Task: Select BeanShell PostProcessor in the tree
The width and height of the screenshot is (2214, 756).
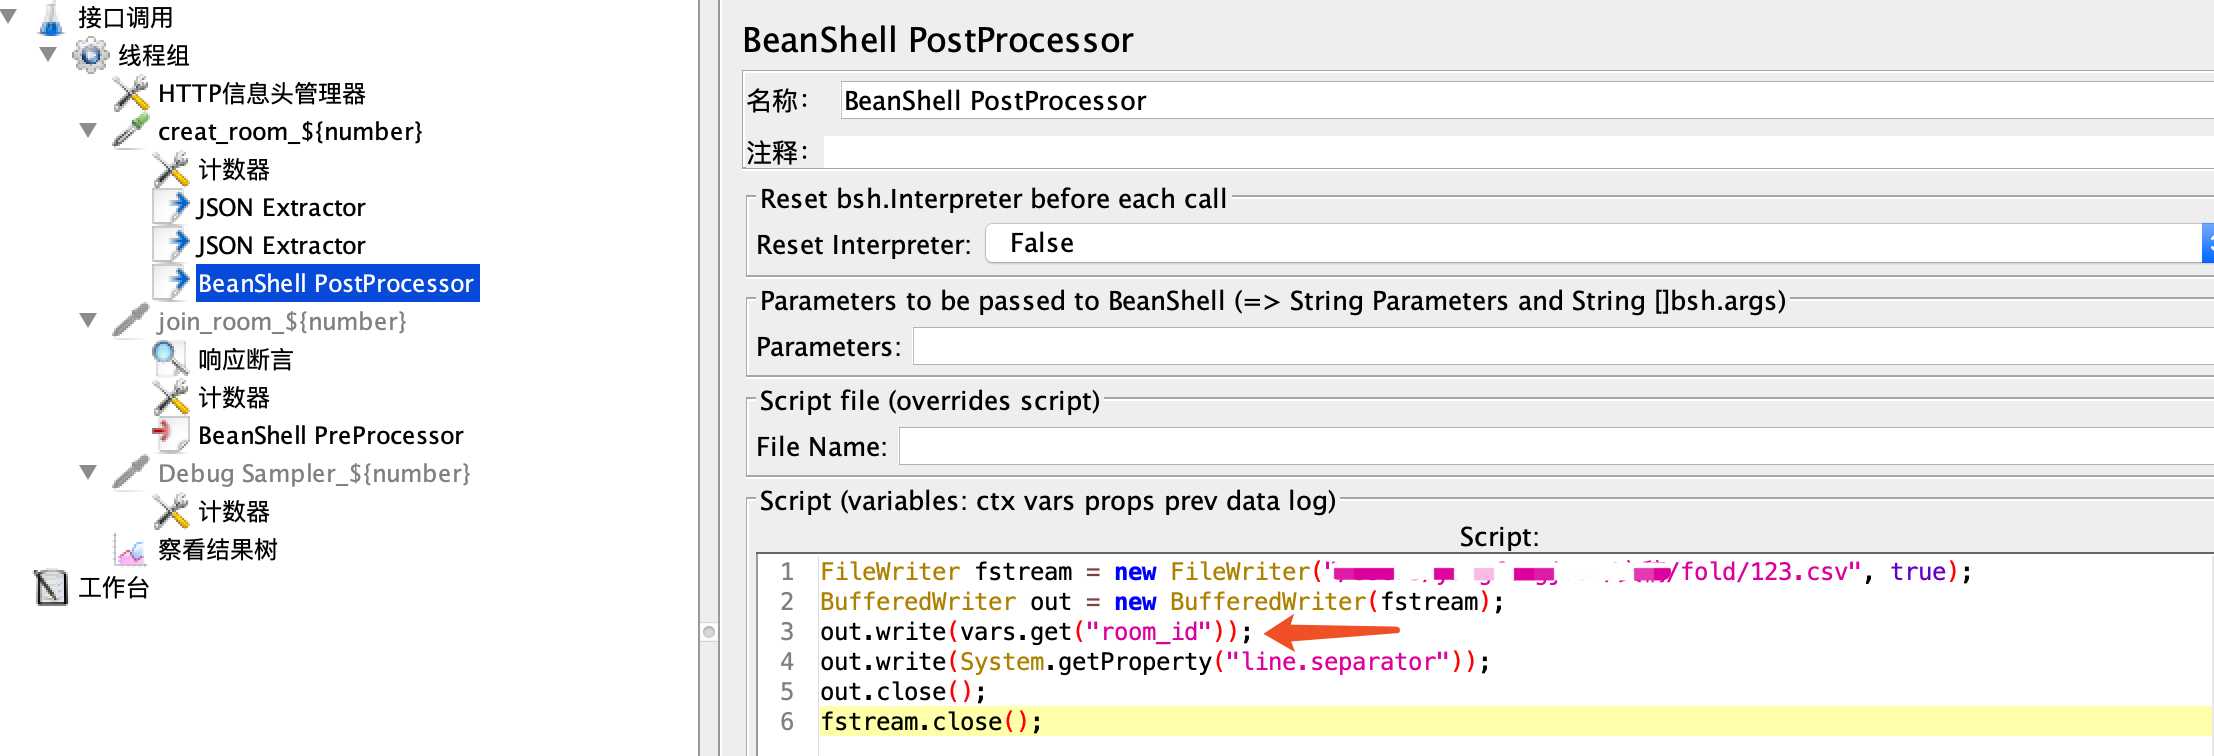Action: pos(337,283)
